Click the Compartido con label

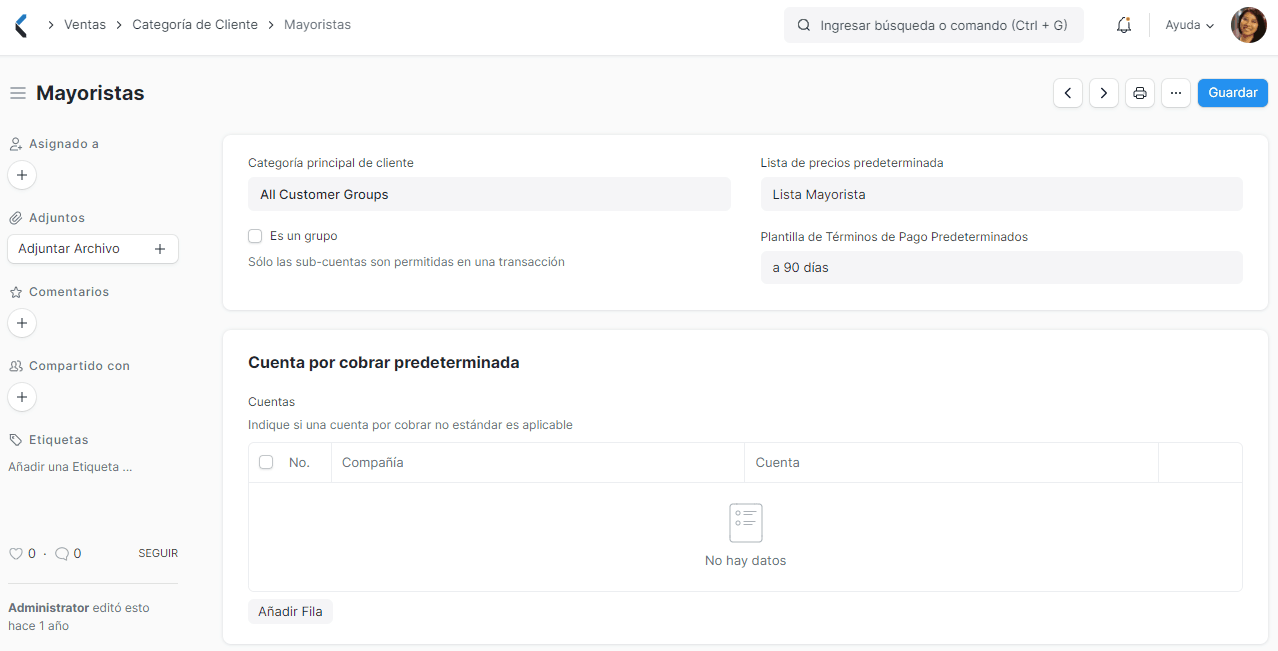click(x=80, y=366)
